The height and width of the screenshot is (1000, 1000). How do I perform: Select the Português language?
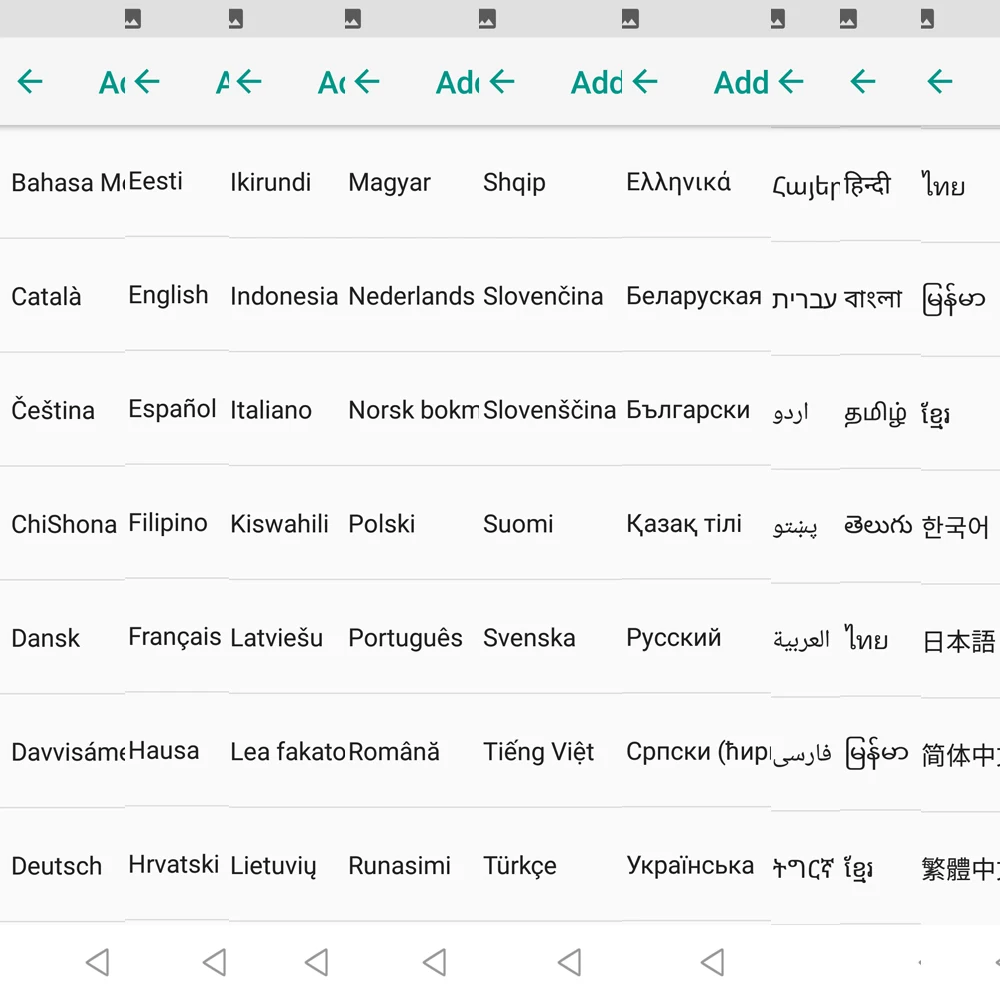point(405,638)
